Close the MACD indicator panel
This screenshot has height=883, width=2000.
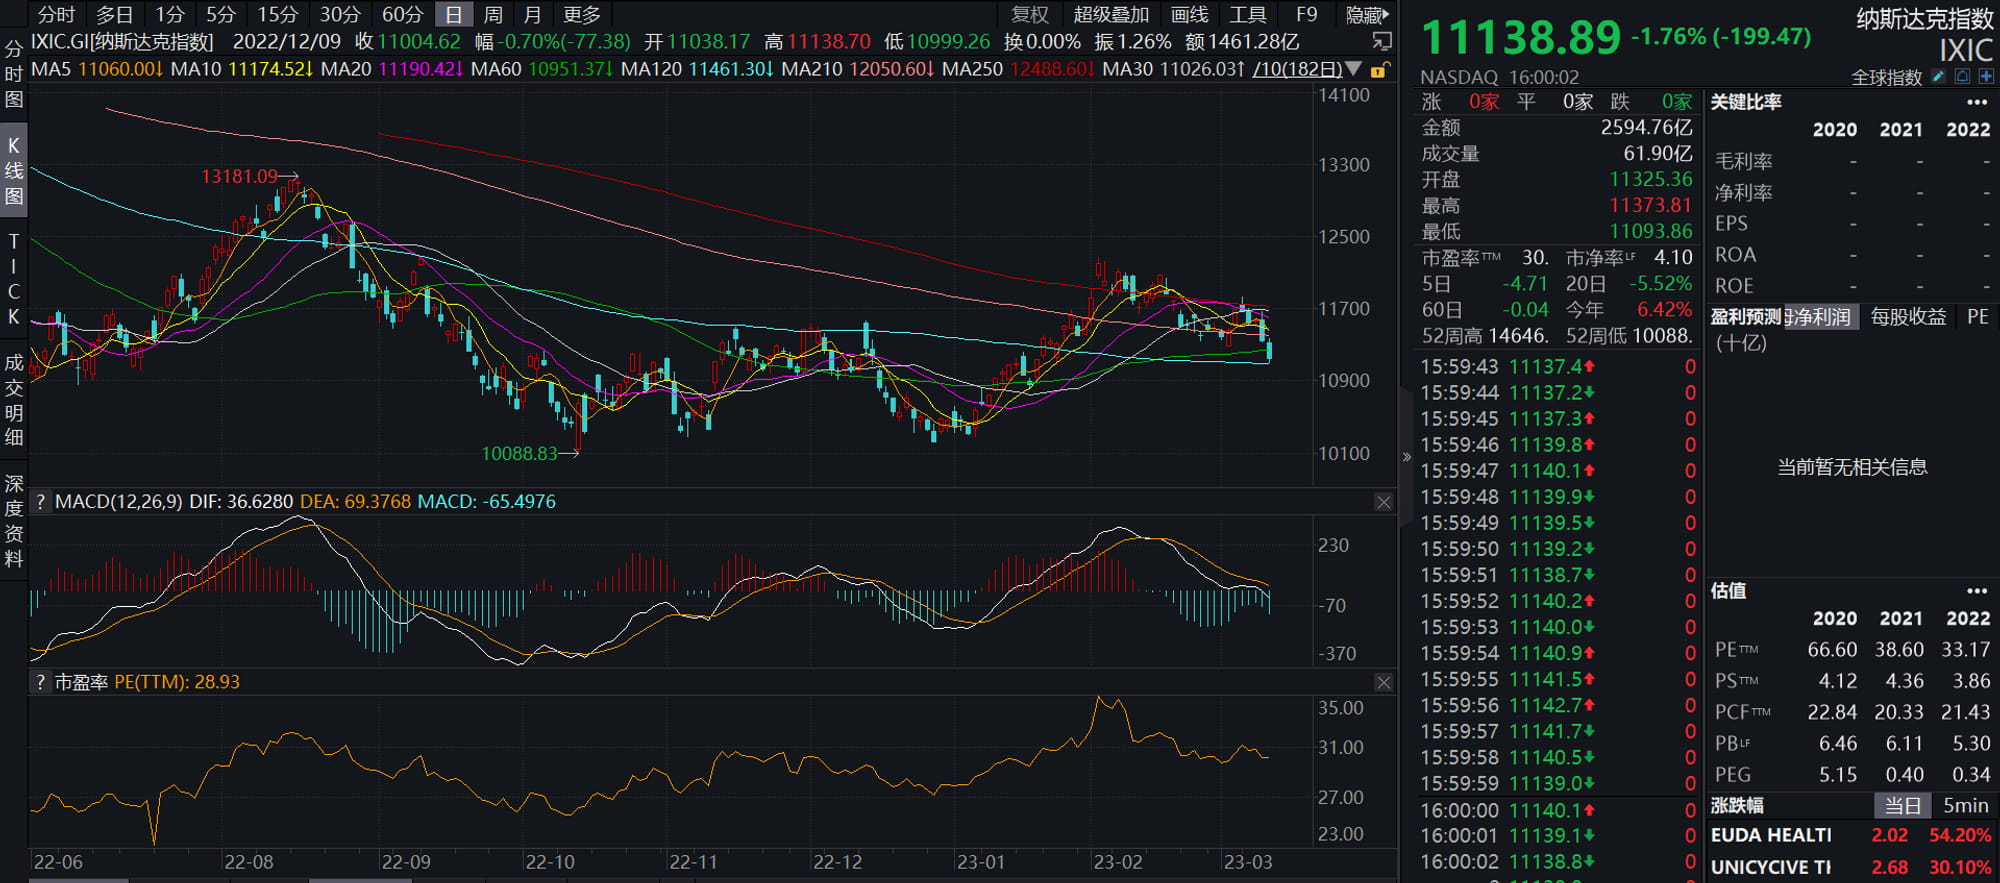[1383, 502]
